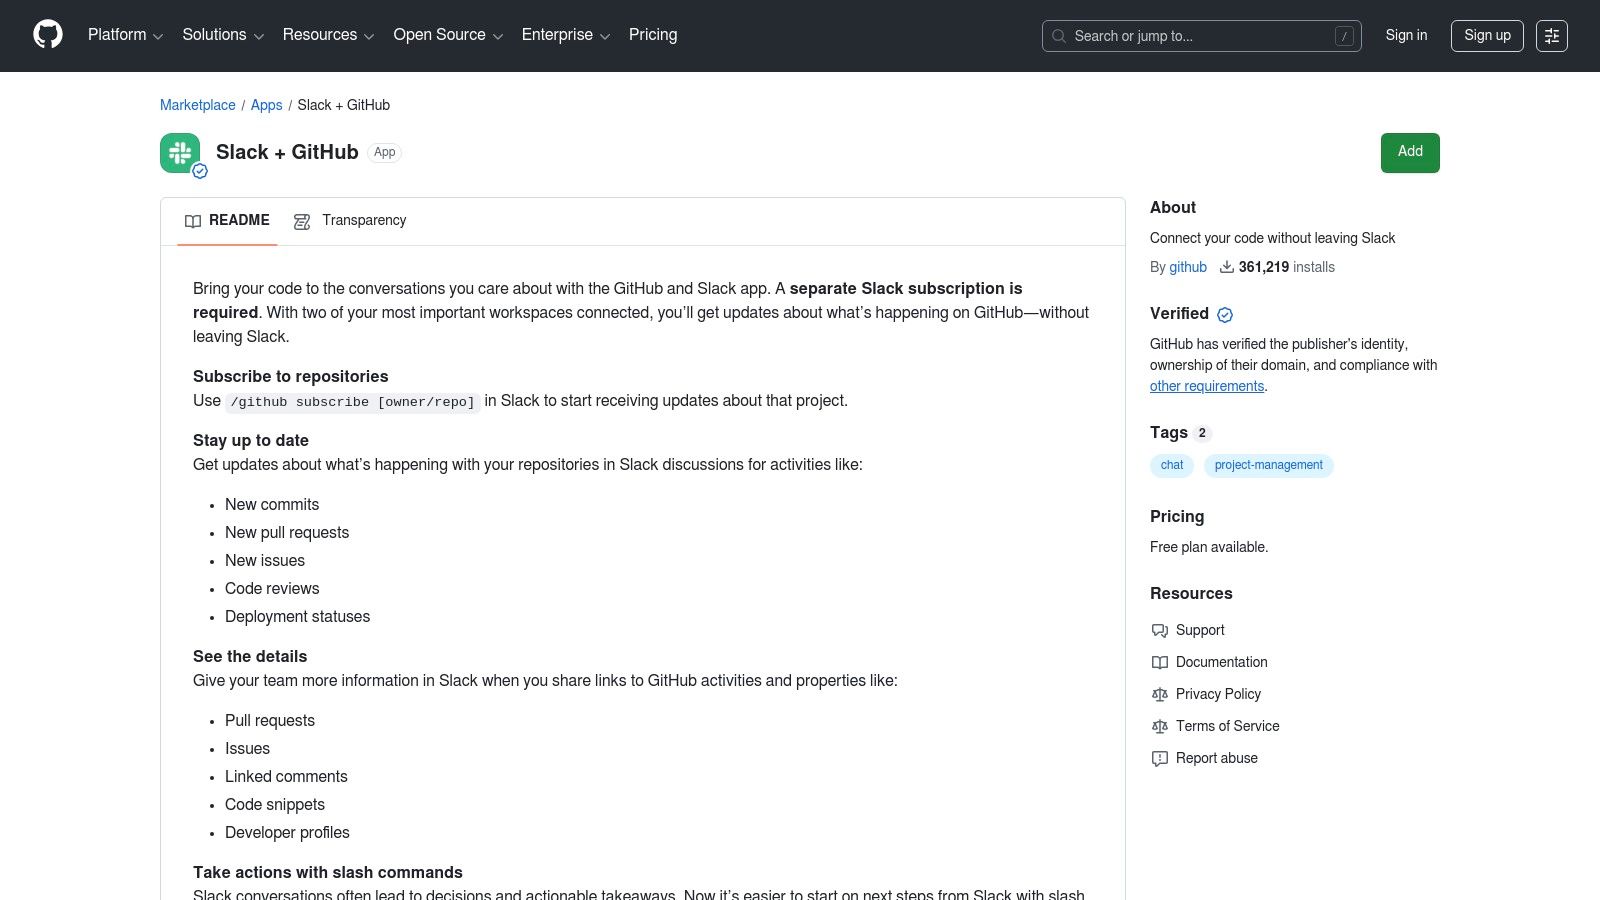Image resolution: width=1600 pixels, height=900 pixels.
Task: Click the Subscribe to repositories heading
Action: tap(290, 376)
